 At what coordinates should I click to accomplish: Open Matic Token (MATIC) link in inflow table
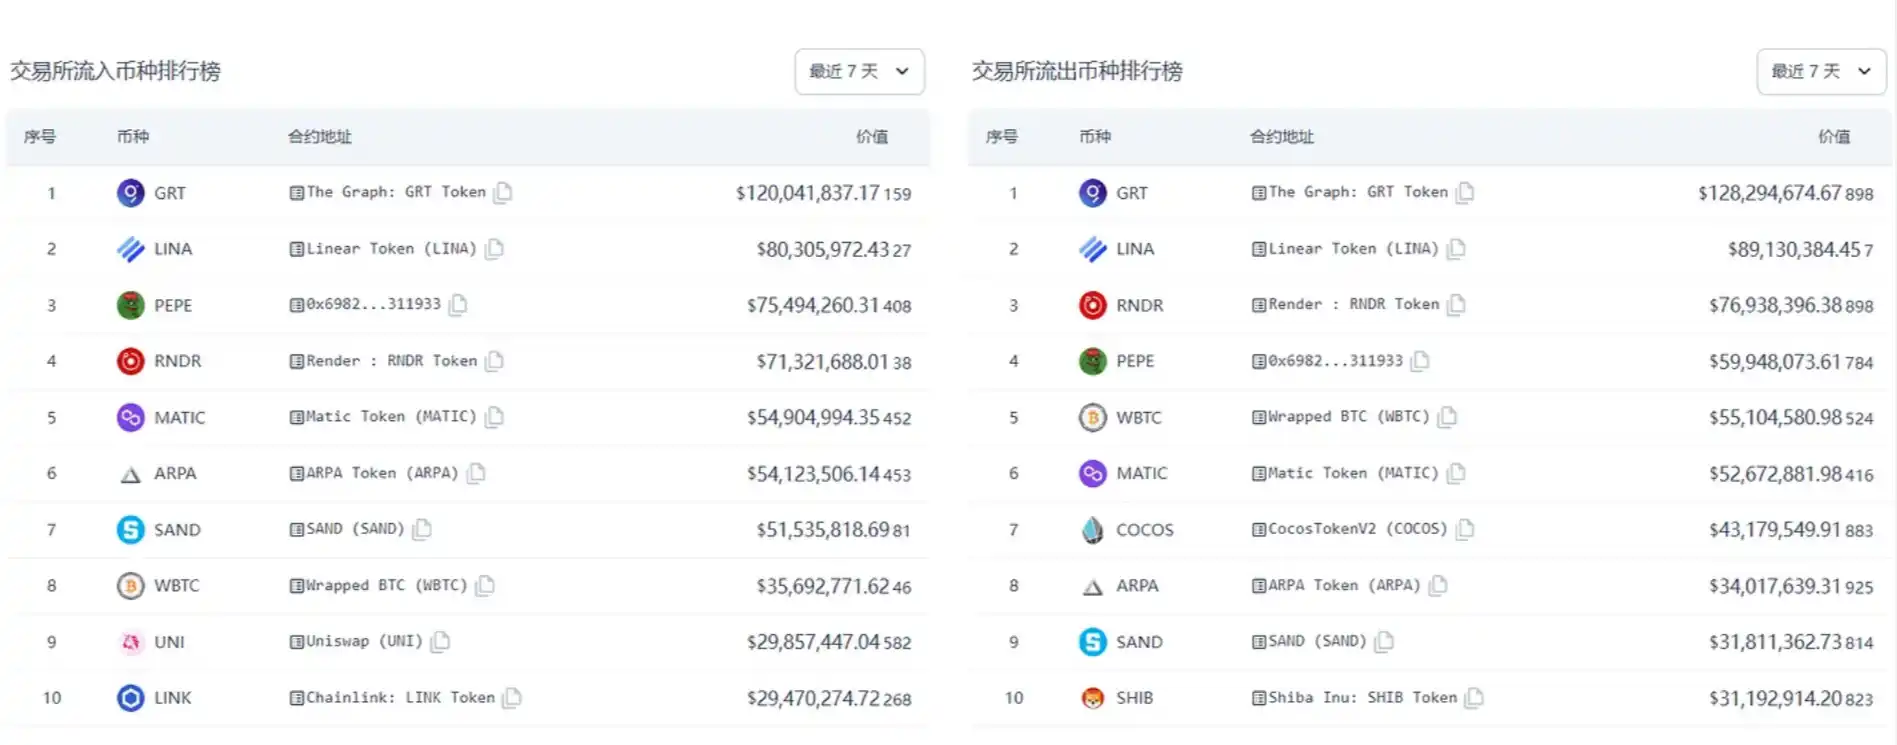[x=390, y=417]
